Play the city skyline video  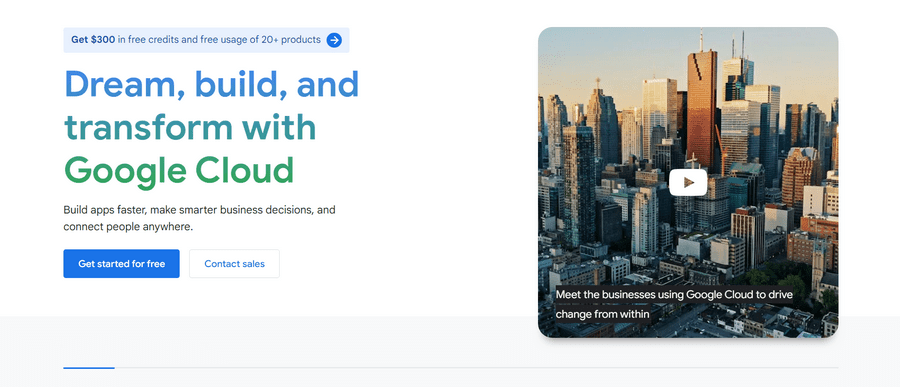click(x=688, y=183)
